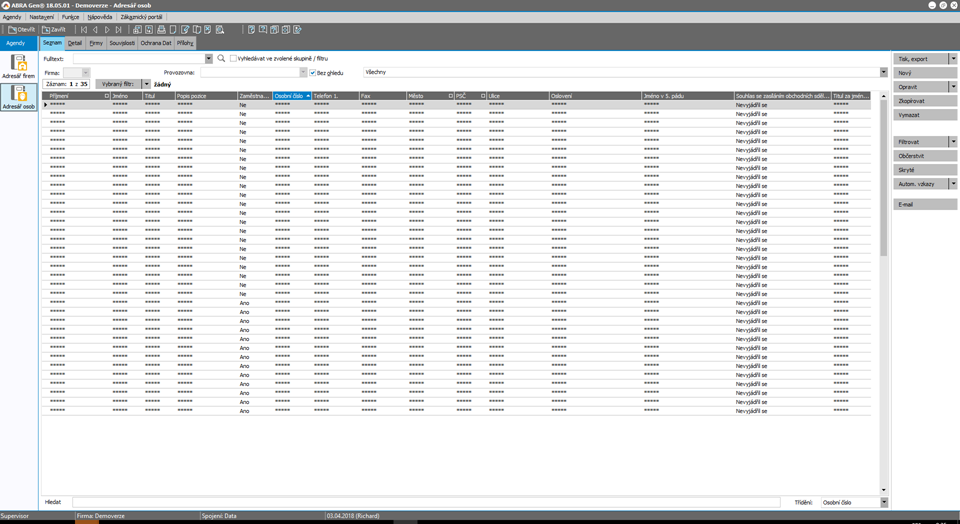
Task: Switch to the Souvislosti tab
Action: click(x=122, y=43)
